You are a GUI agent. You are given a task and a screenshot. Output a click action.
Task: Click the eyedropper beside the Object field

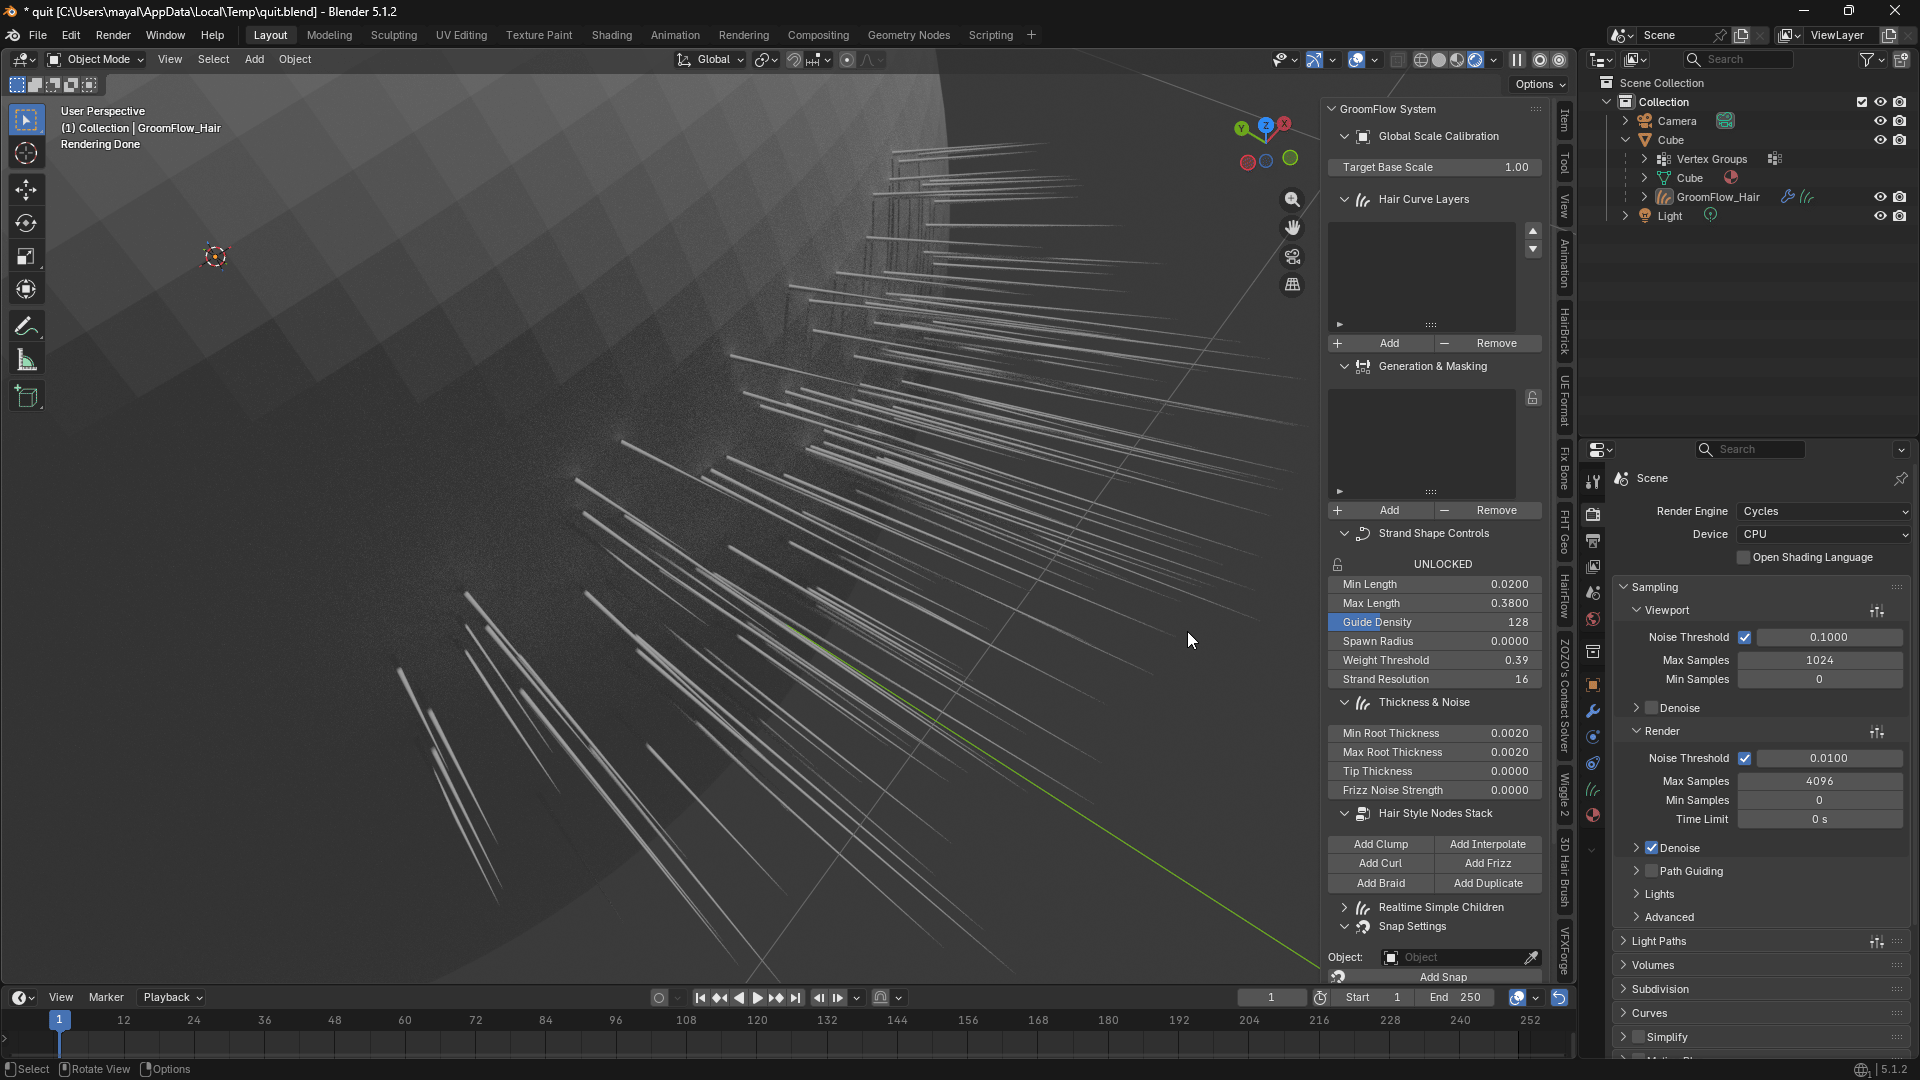click(x=1531, y=958)
